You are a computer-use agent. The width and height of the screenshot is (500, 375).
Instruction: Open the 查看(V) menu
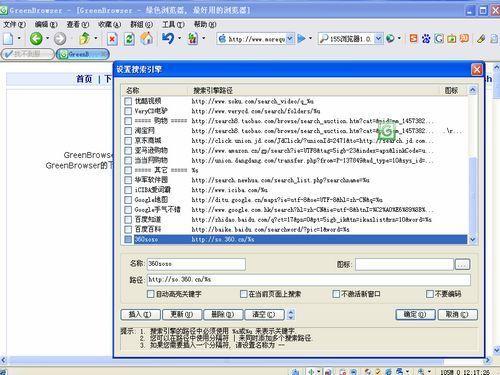coord(78,25)
